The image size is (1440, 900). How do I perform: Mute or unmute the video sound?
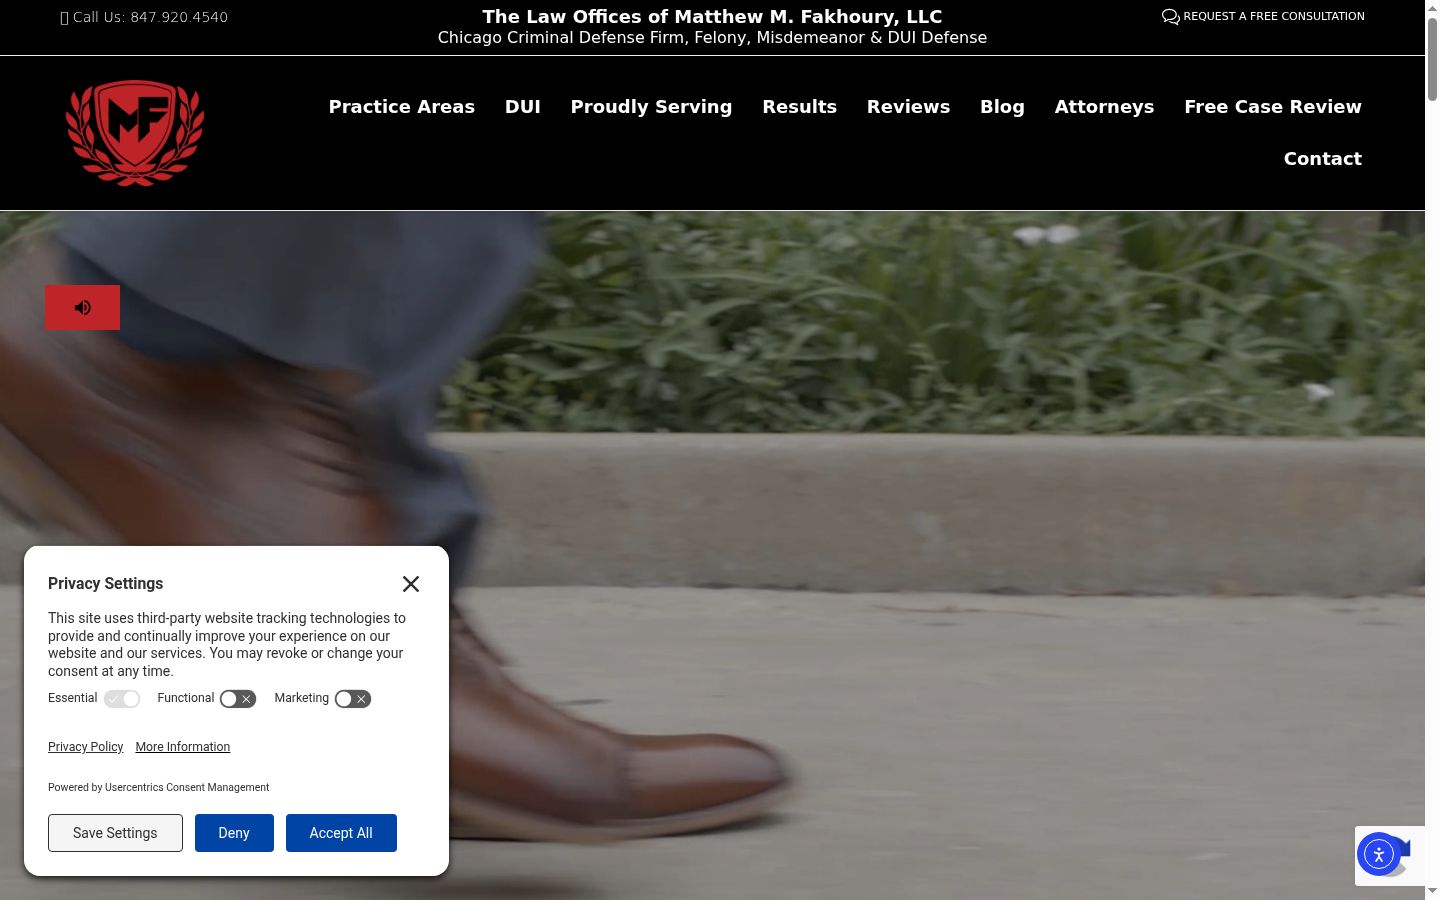pos(82,307)
